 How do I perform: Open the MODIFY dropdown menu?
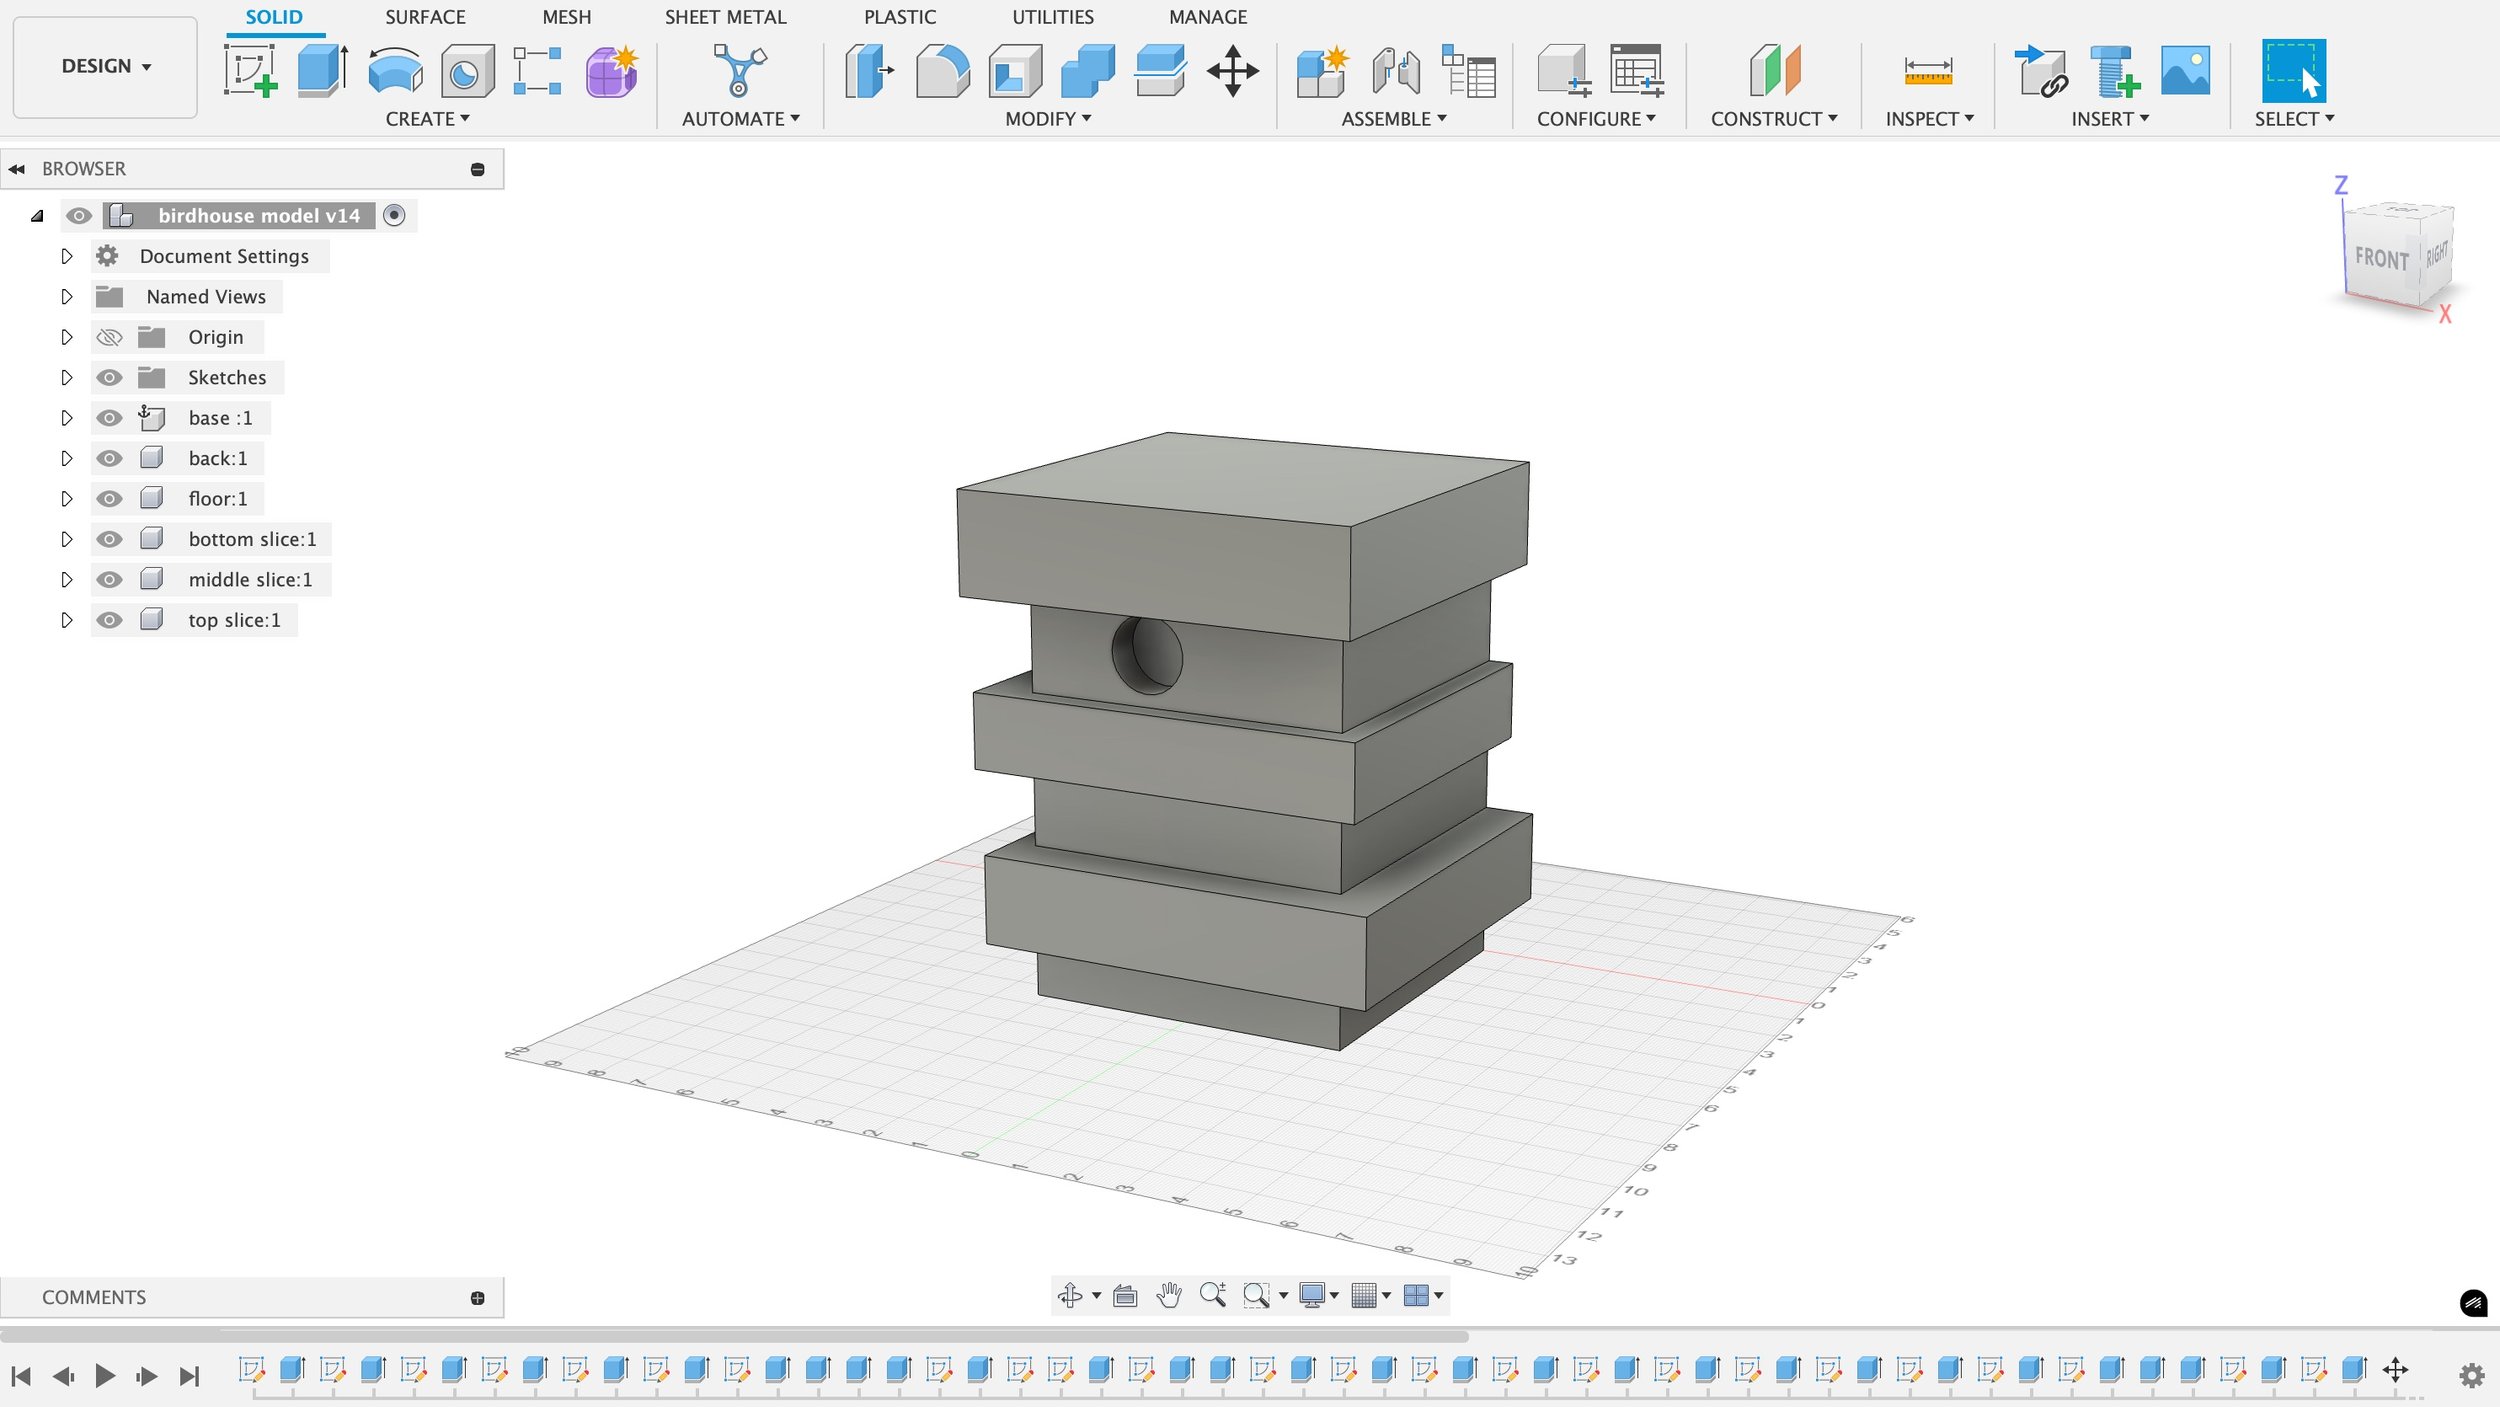click(1048, 119)
